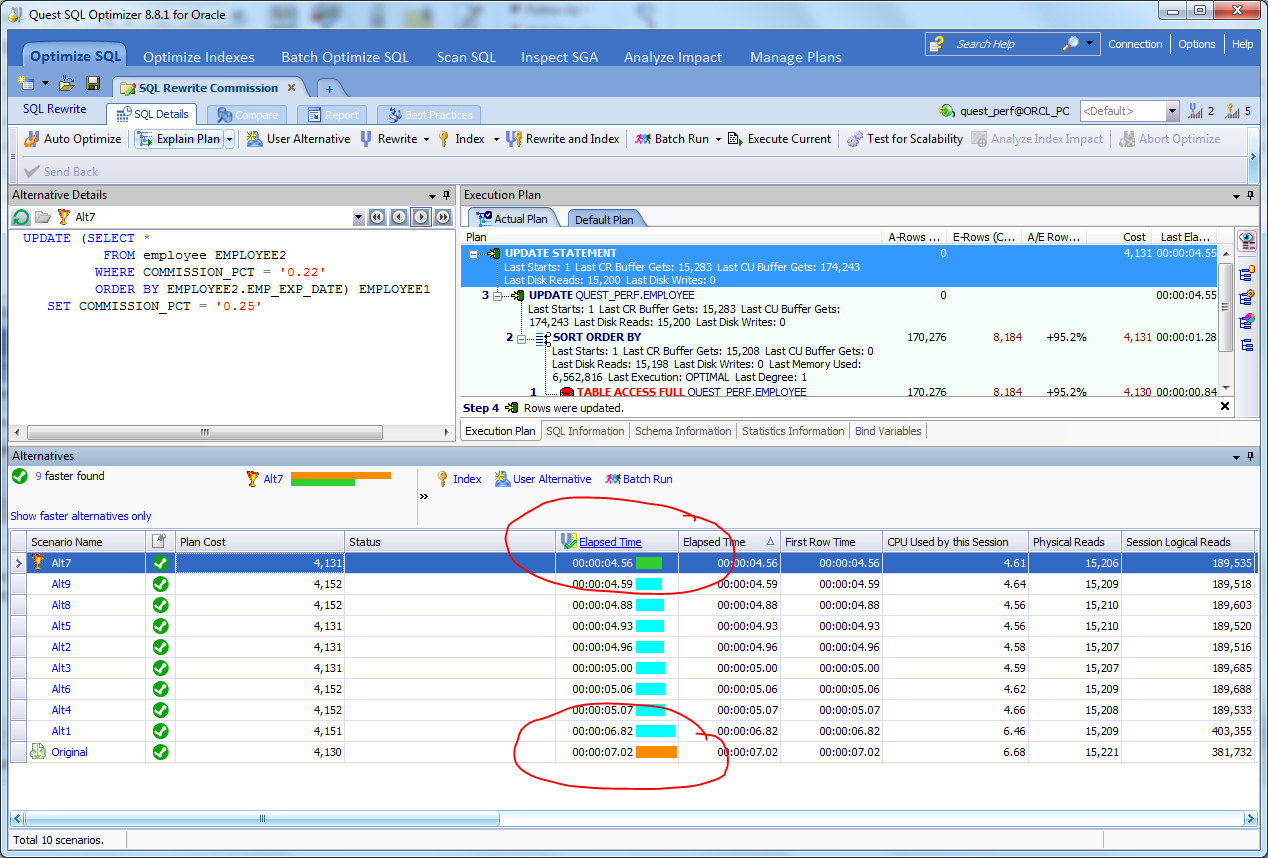Click the User Alternative toolbar button
The height and width of the screenshot is (858, 1268).
tap(298, 139)
